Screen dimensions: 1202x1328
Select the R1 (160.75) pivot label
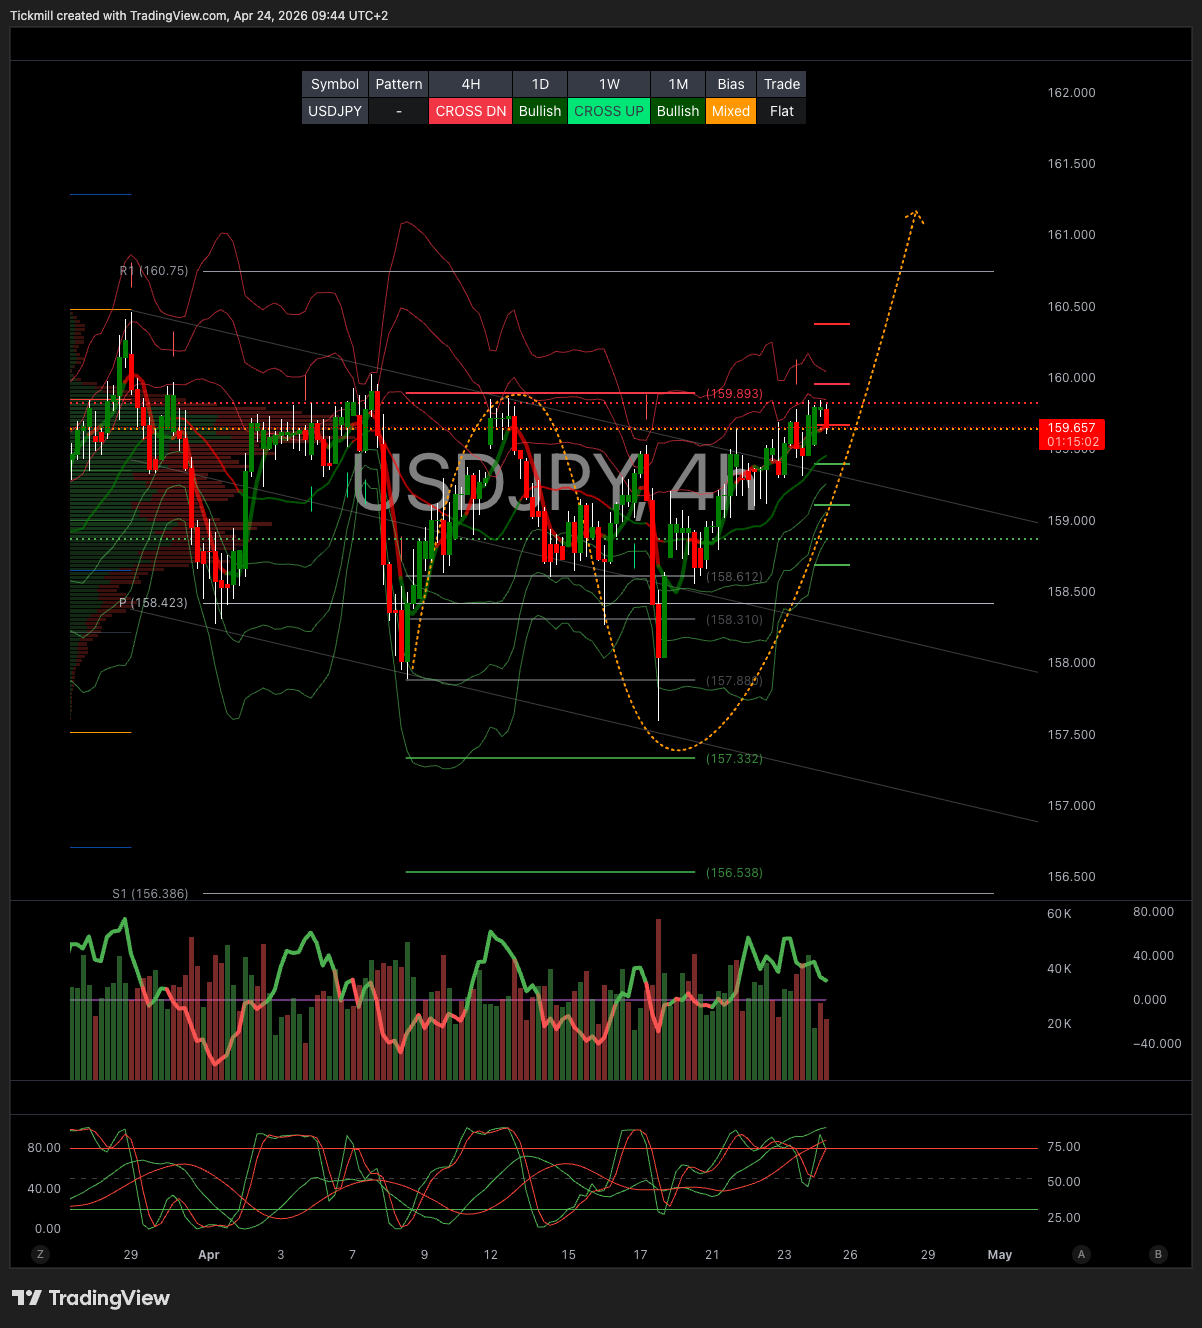pos(154,271)
